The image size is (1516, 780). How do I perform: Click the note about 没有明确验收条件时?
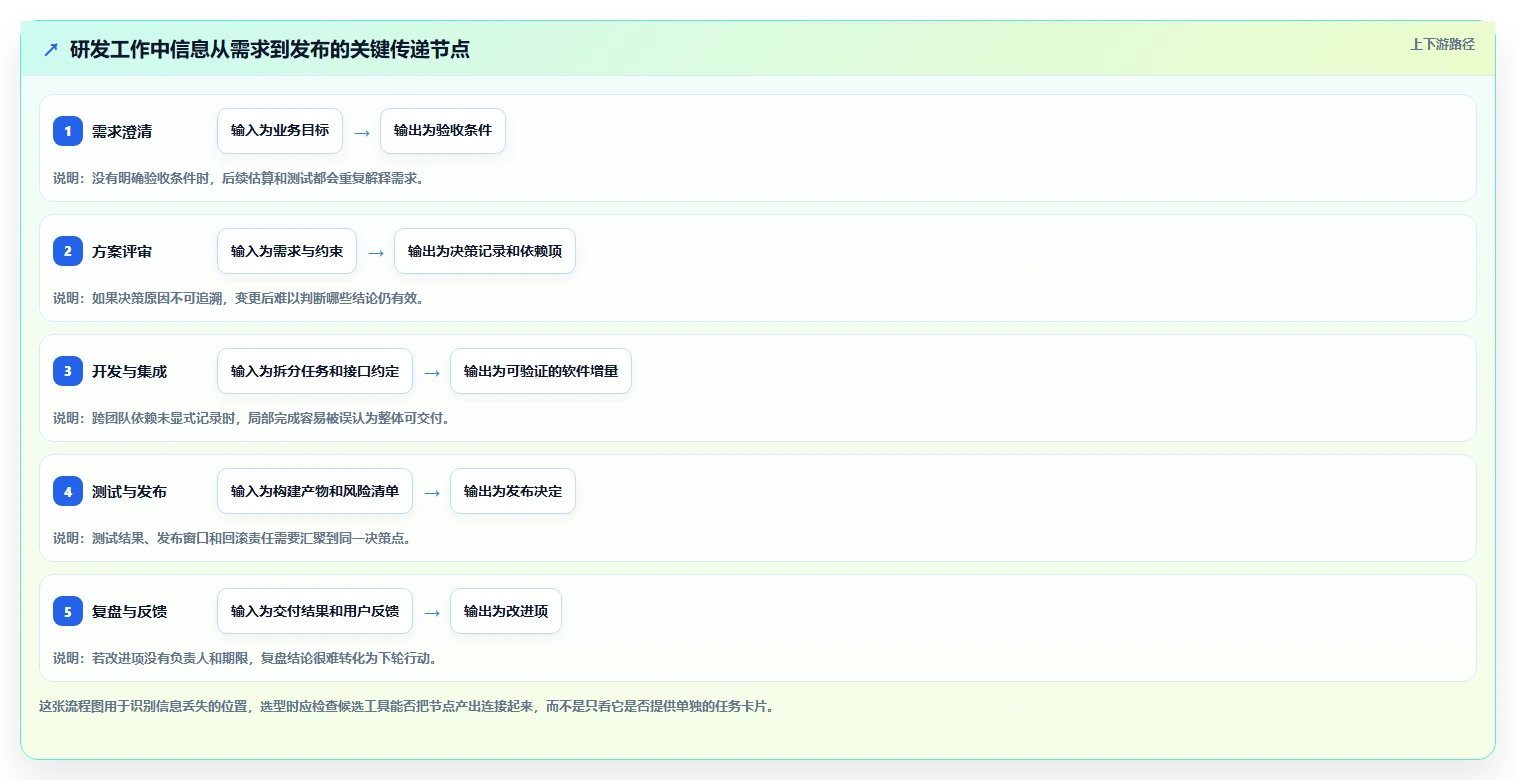coord(239,178)
